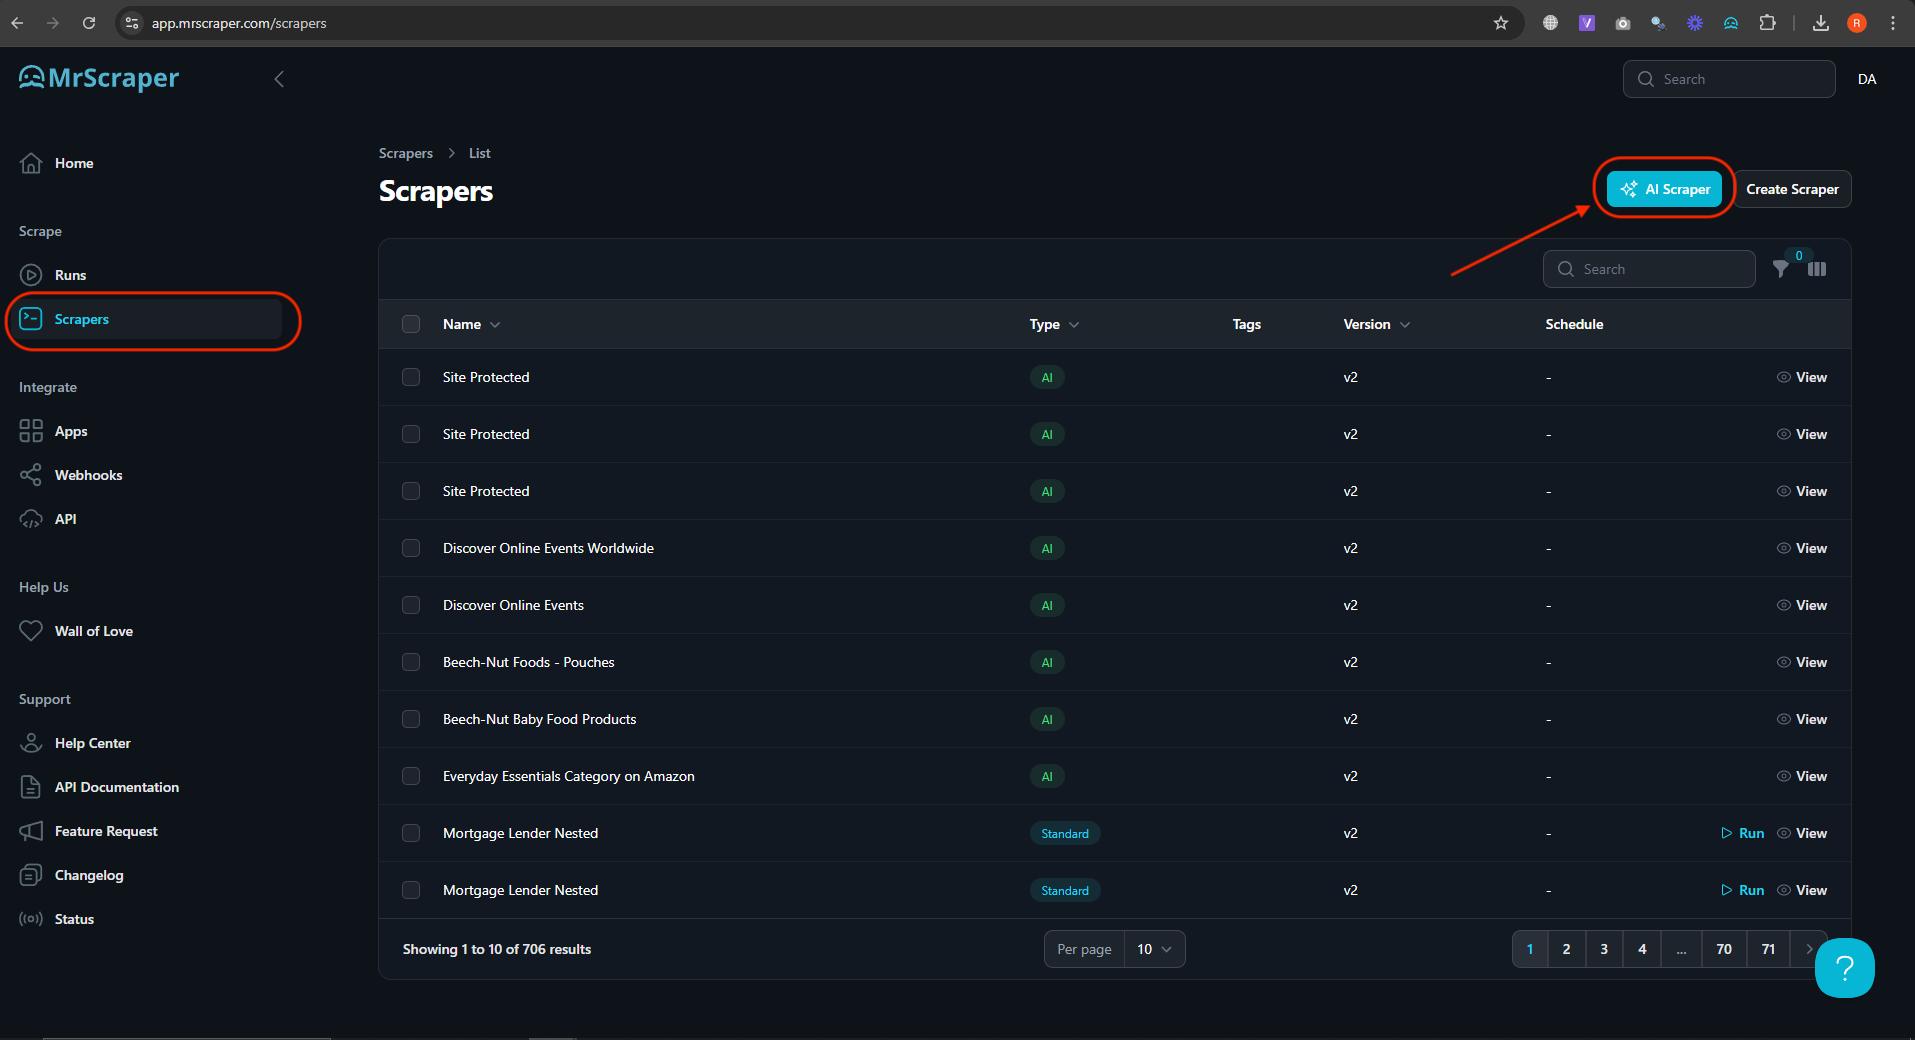Go to results page 2
This screenshot has width=1915, height=1040.
click(x=1567, y=949)
